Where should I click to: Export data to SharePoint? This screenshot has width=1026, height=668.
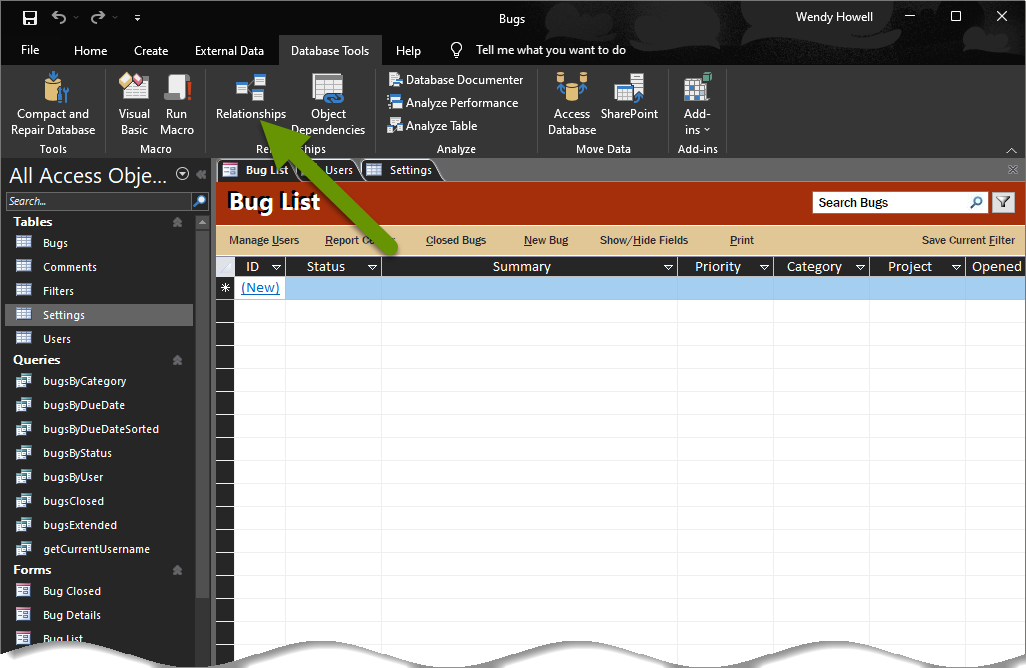[629, 97]
